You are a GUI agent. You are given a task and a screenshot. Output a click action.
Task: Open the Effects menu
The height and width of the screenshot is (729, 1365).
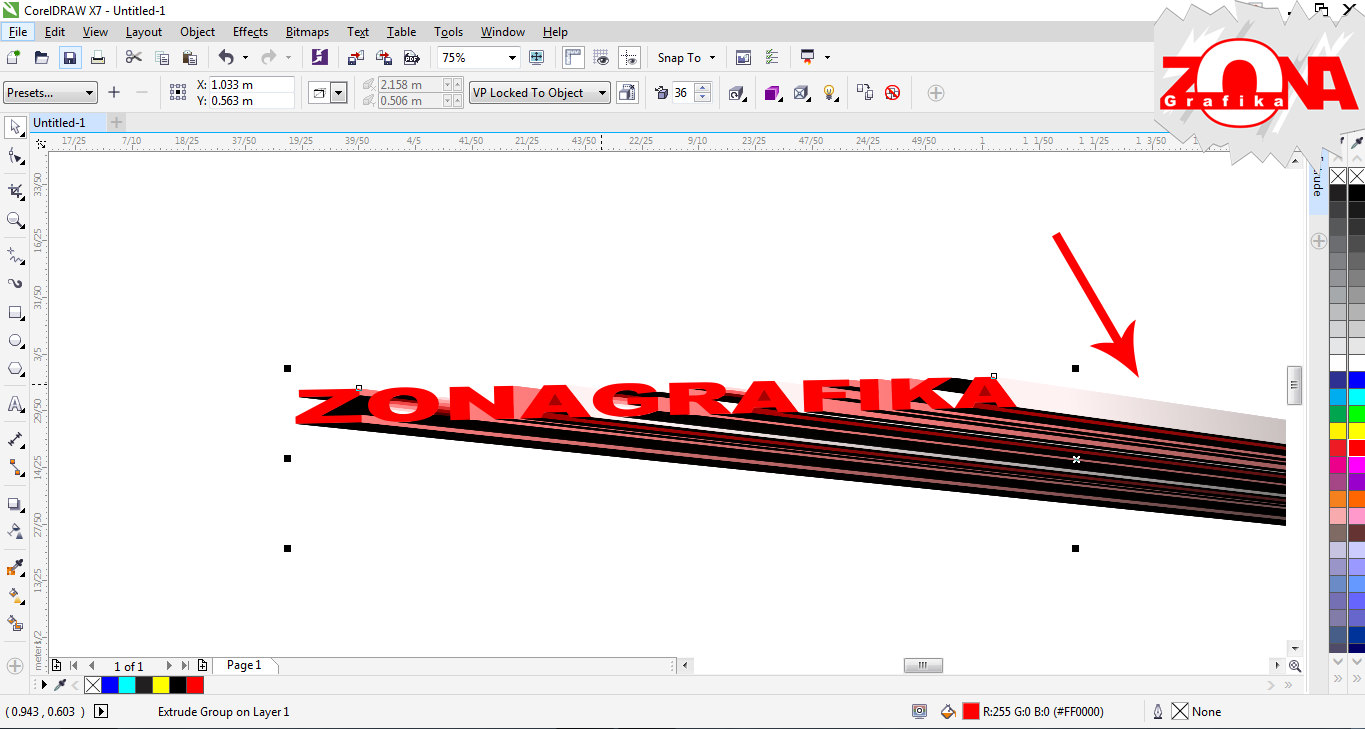tap(250, 32)
